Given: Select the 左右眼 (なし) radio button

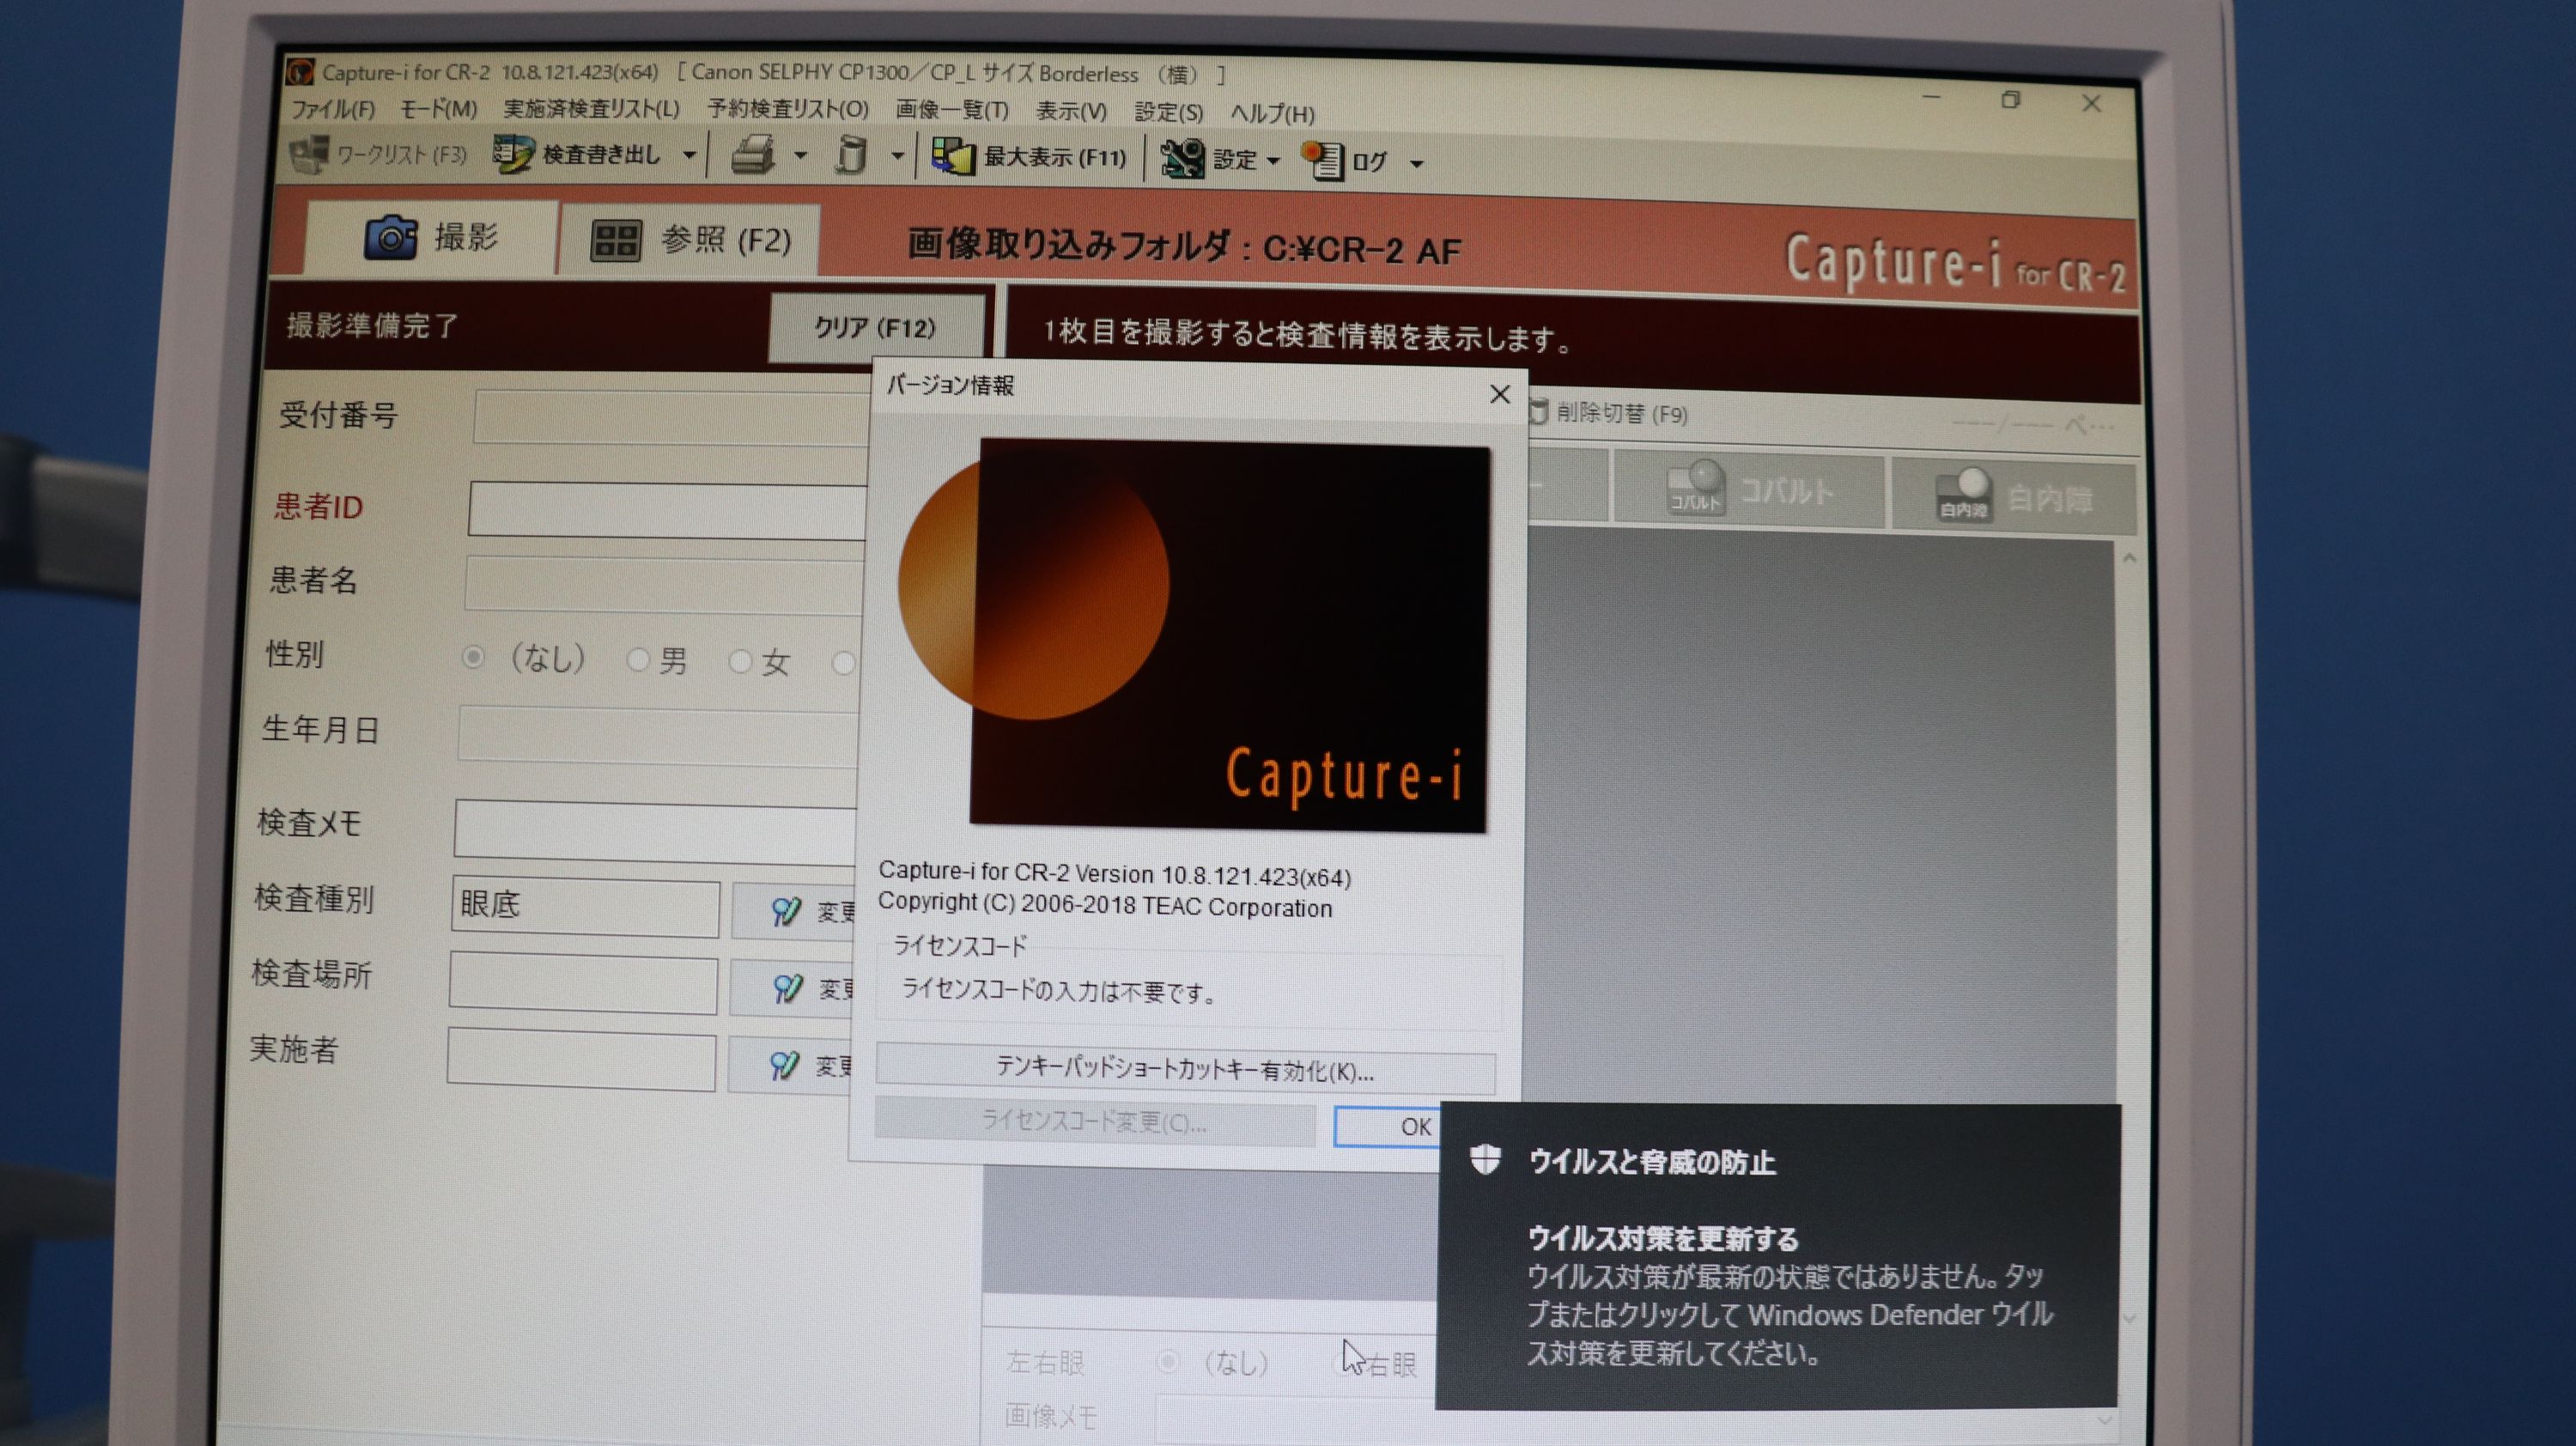Looking at the screenshot, I should pyautogui.click(x=1167, y=1361).
